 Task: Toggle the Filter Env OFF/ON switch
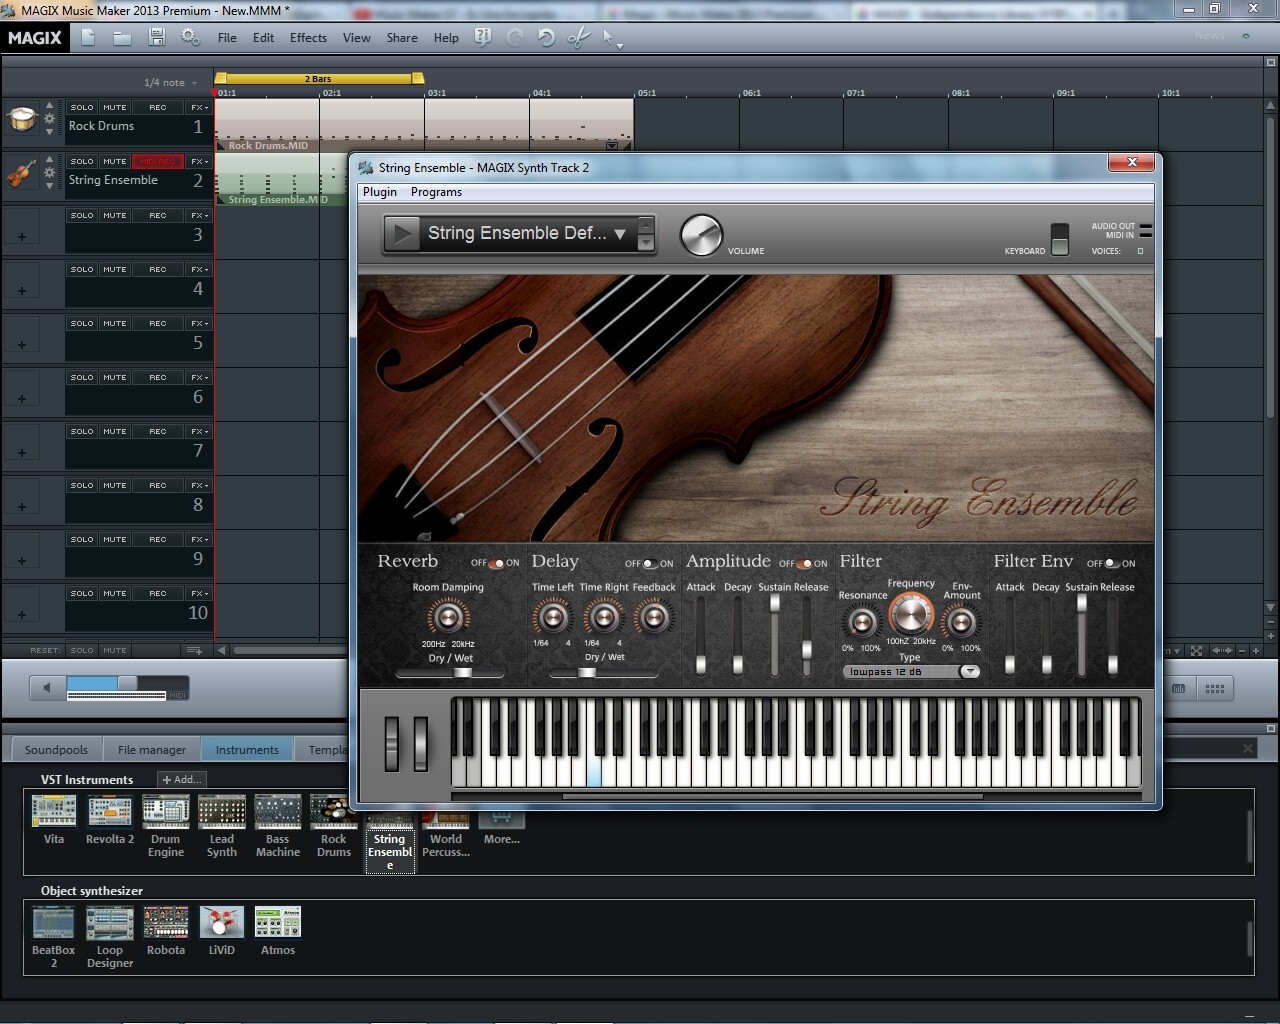click(1112, 563)
